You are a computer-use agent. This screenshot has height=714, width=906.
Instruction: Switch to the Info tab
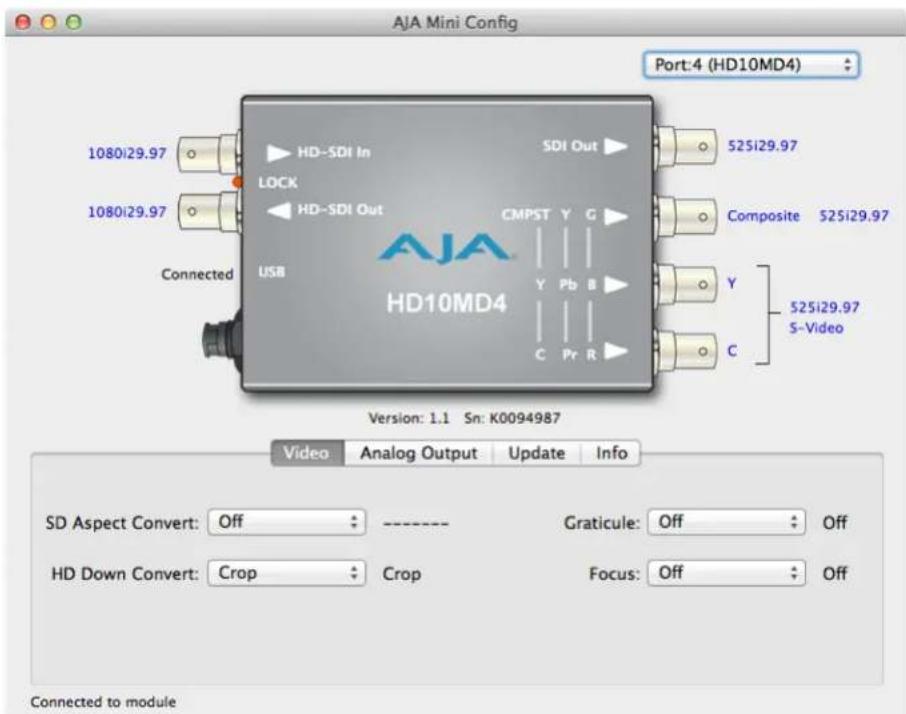click(x=611, y=453)
